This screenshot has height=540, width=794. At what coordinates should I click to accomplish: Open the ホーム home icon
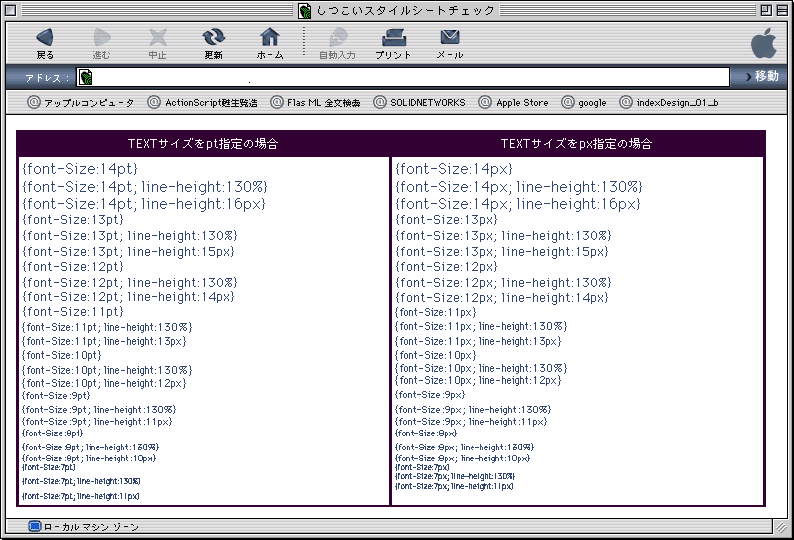click(x=269, y=37)
